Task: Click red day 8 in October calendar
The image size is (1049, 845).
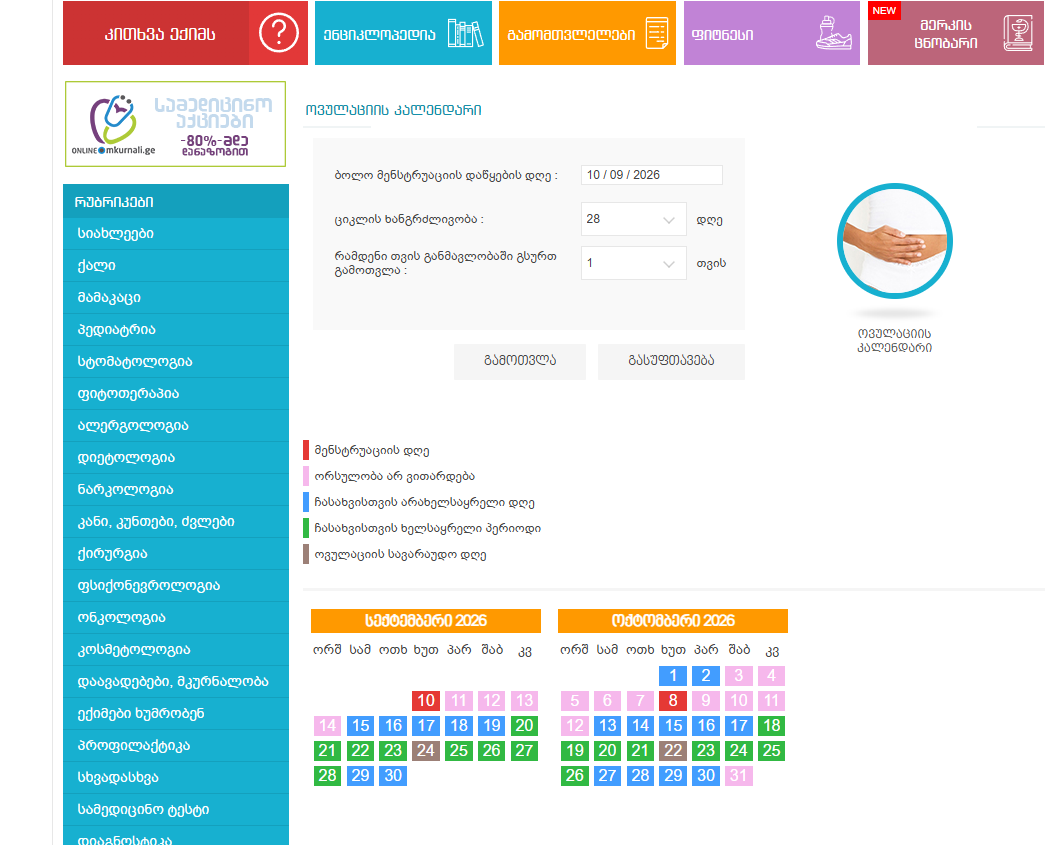Action: pyautogui.click(x=673, y=700)
